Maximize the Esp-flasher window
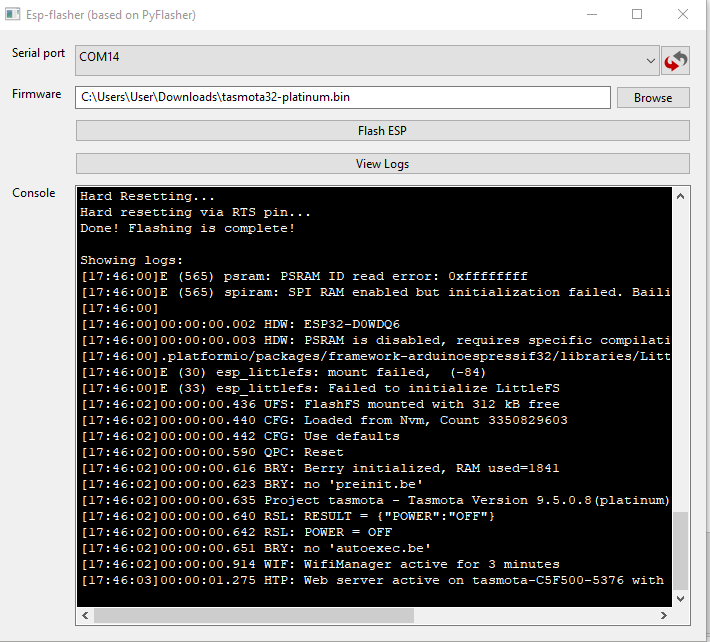 tap(637, 15)
